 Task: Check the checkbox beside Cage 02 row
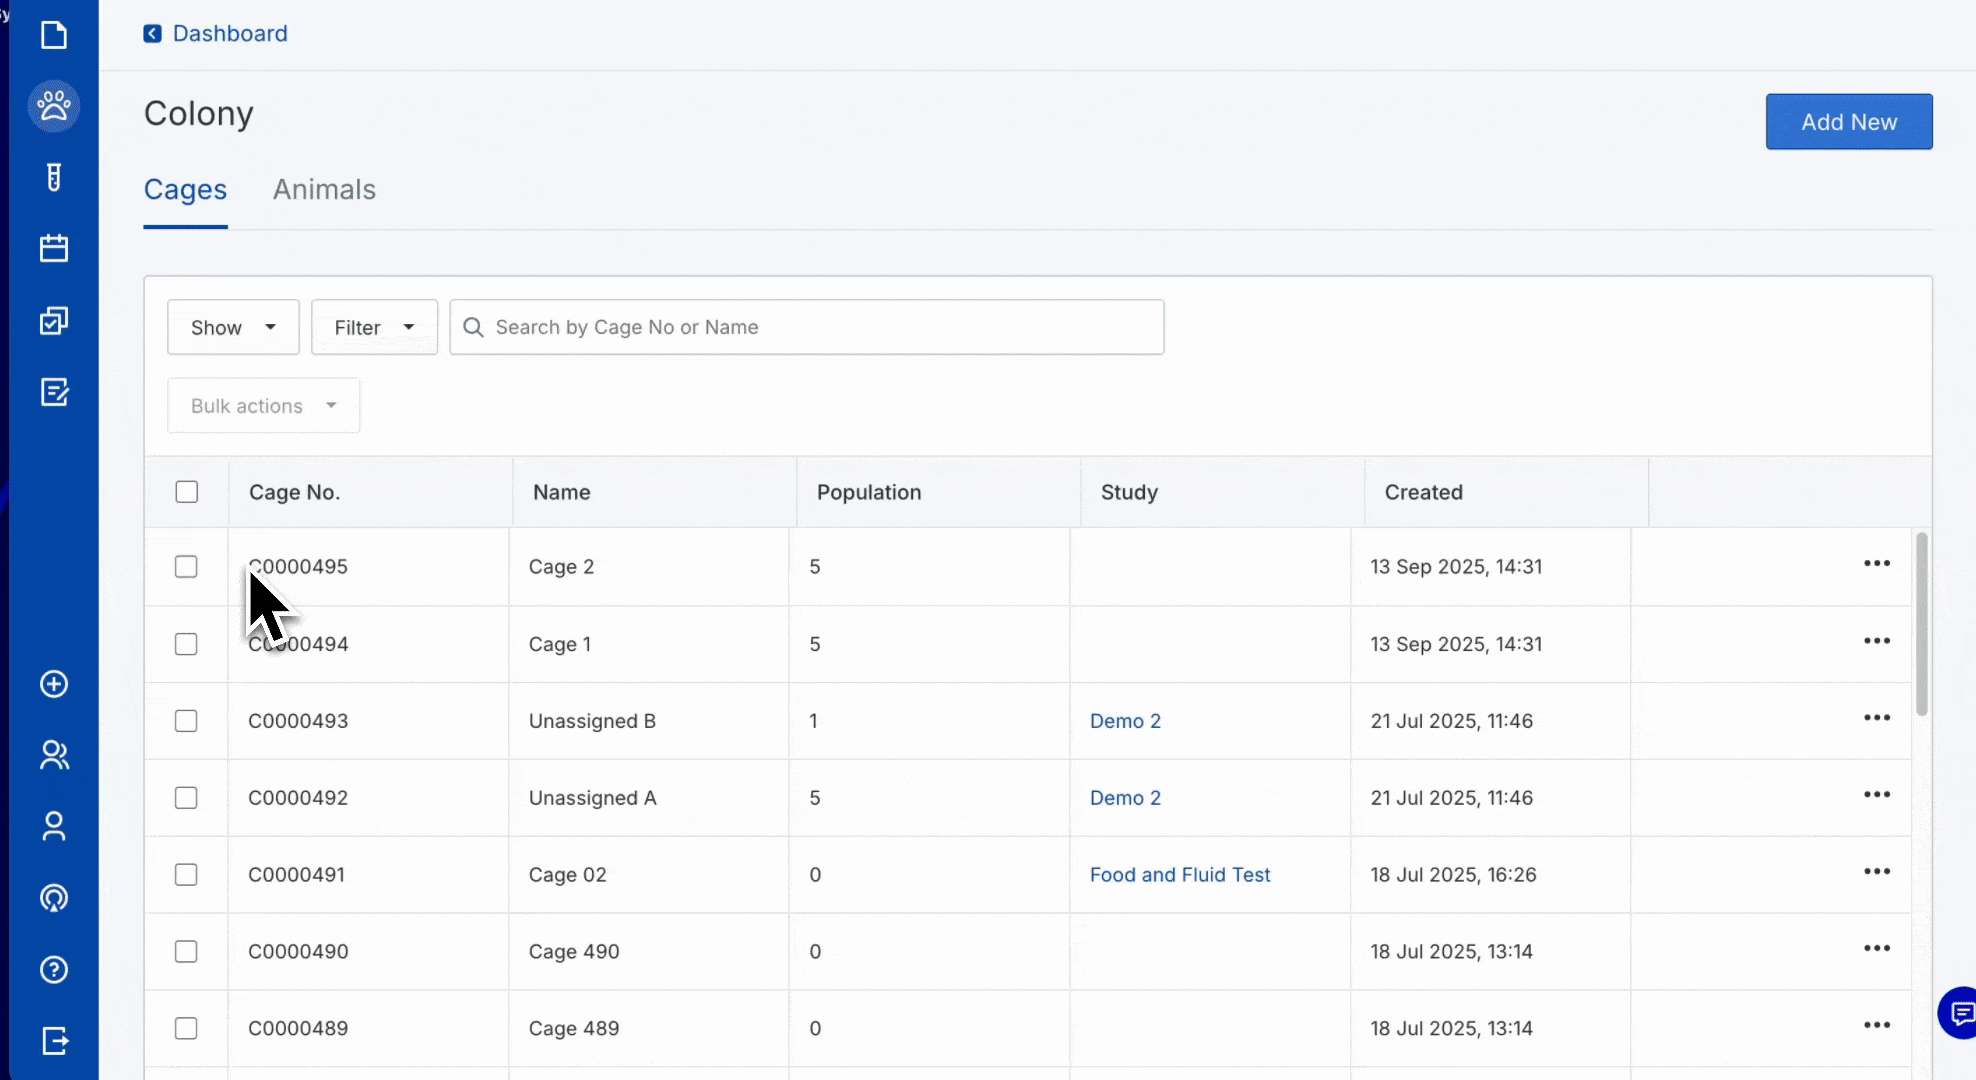[186, 874]
